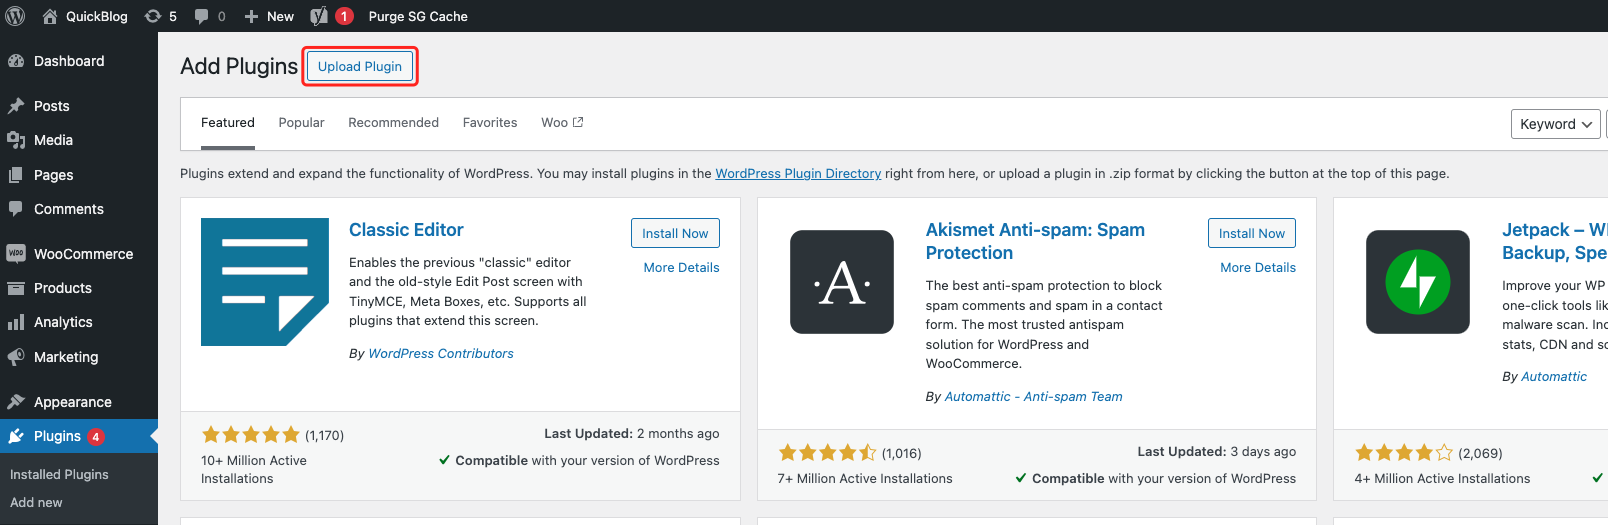Open the WordPress logo menu

[16, 16]
